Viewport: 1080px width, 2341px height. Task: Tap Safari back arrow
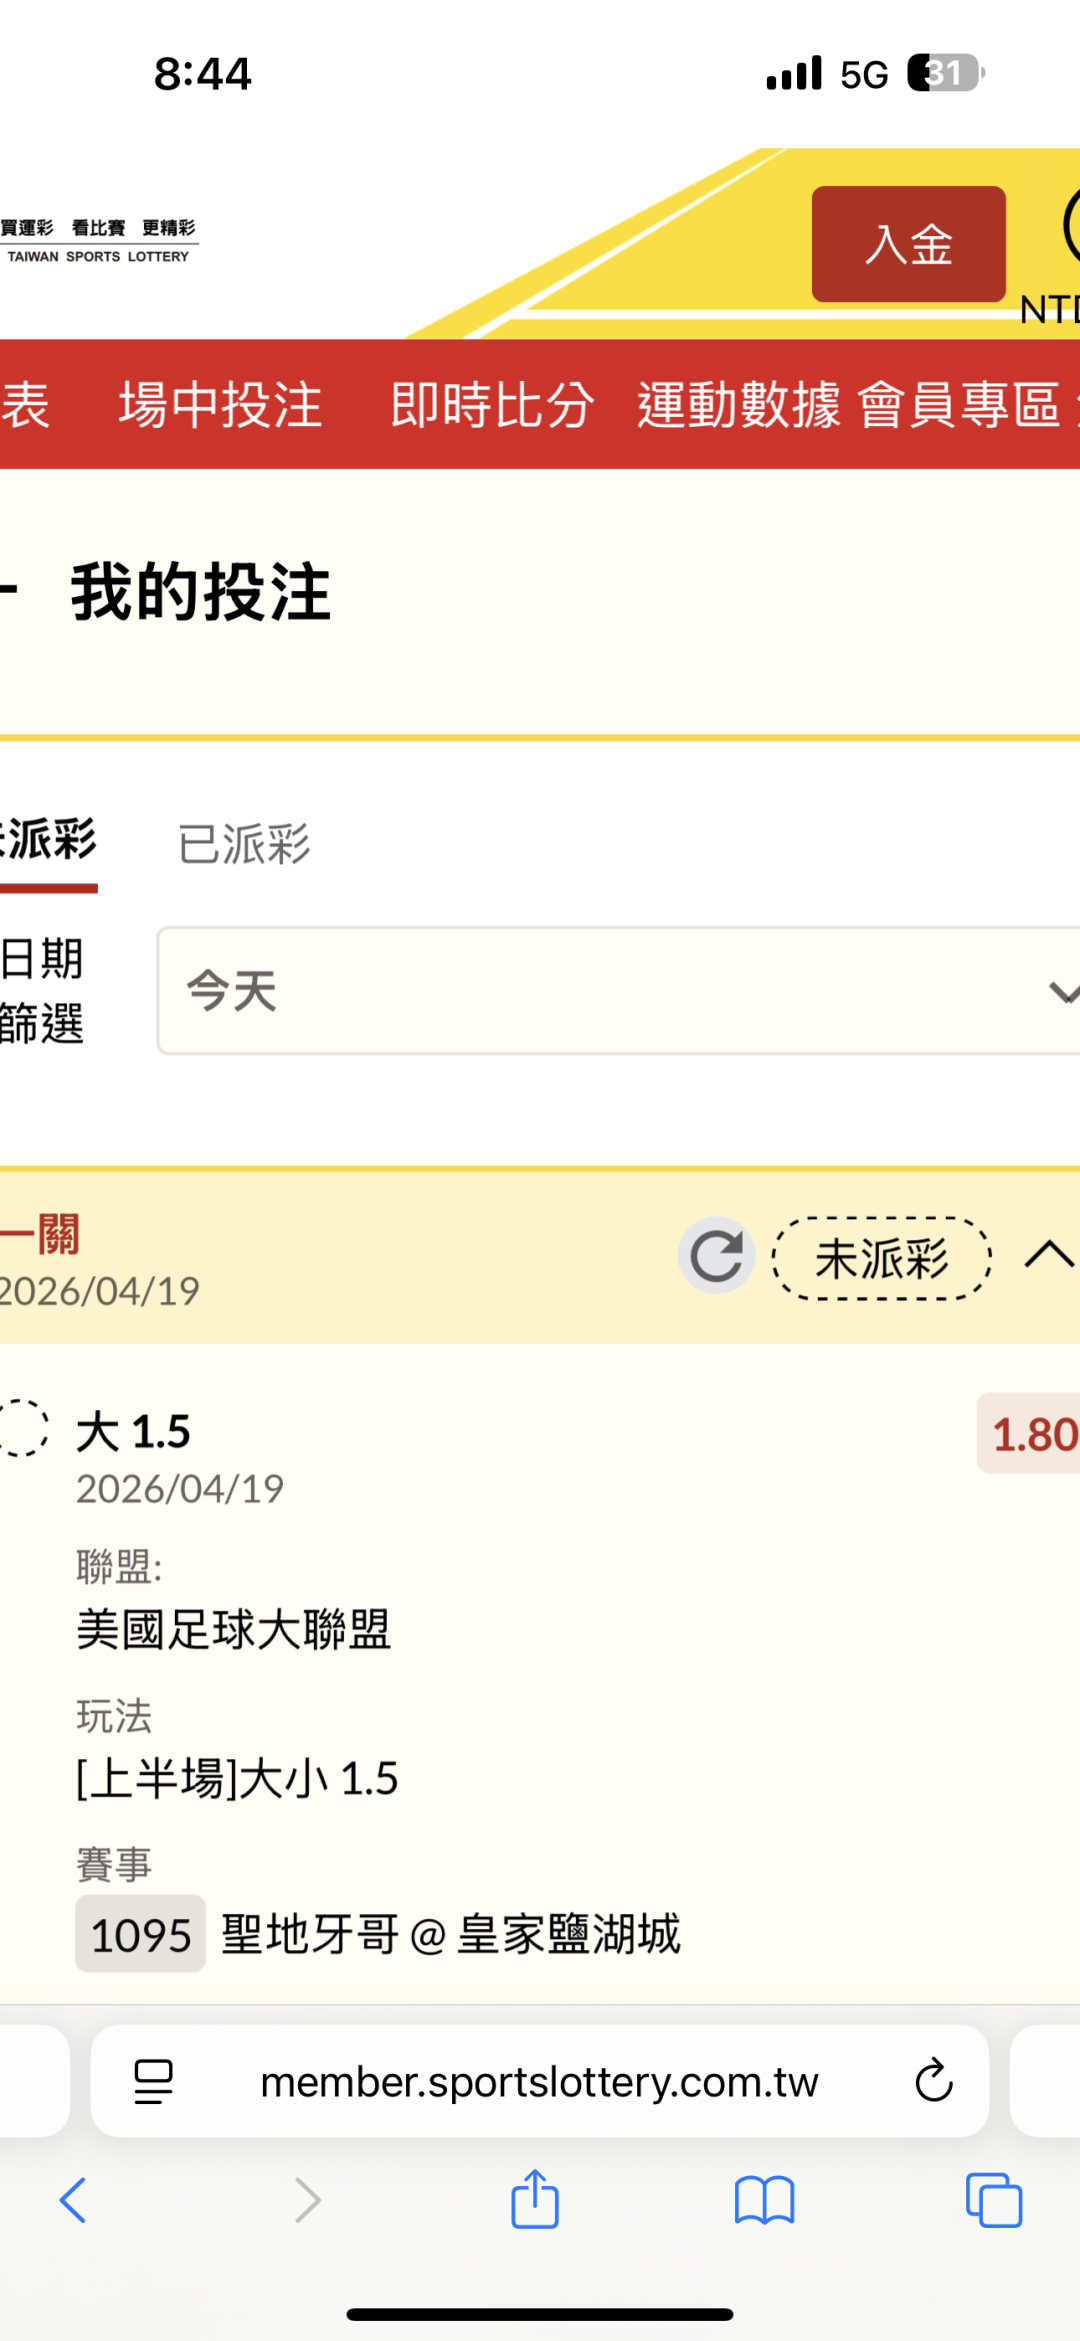pos(73,2200)
